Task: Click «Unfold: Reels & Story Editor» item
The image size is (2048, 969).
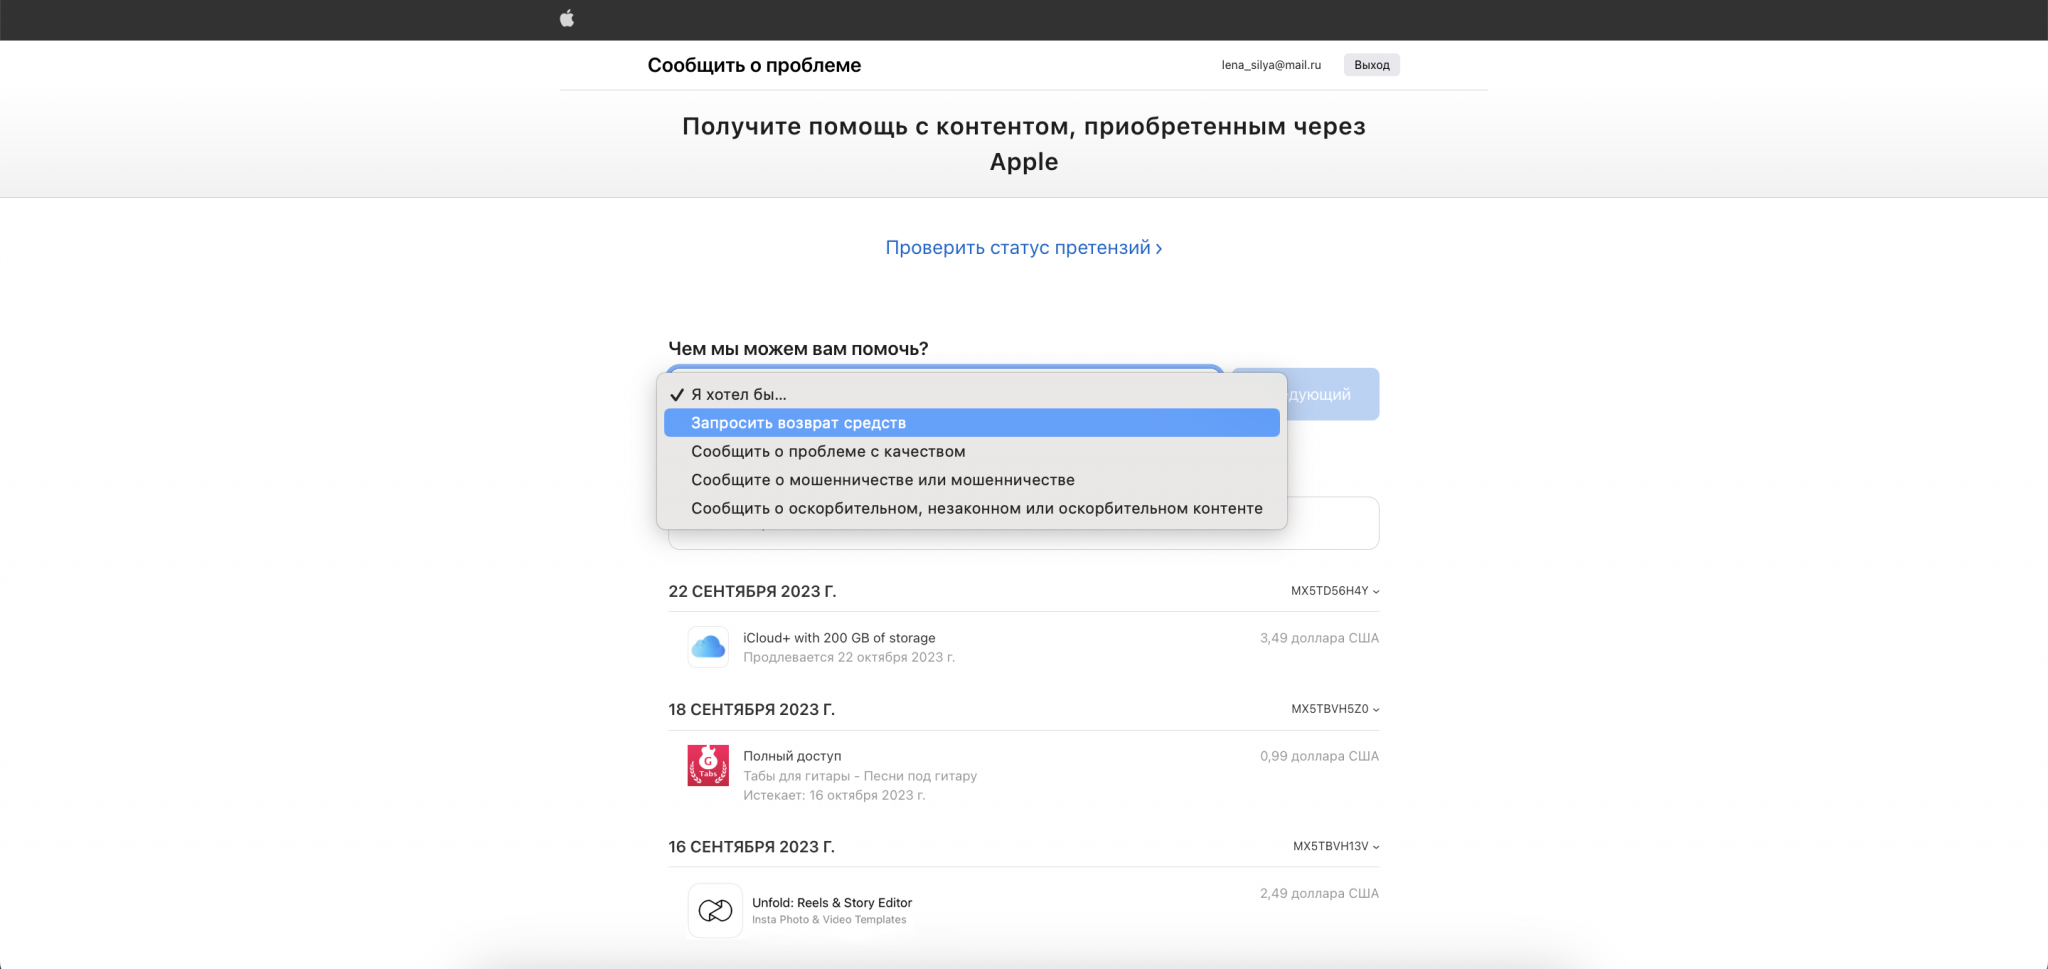Action: click(x=832, y=902)
